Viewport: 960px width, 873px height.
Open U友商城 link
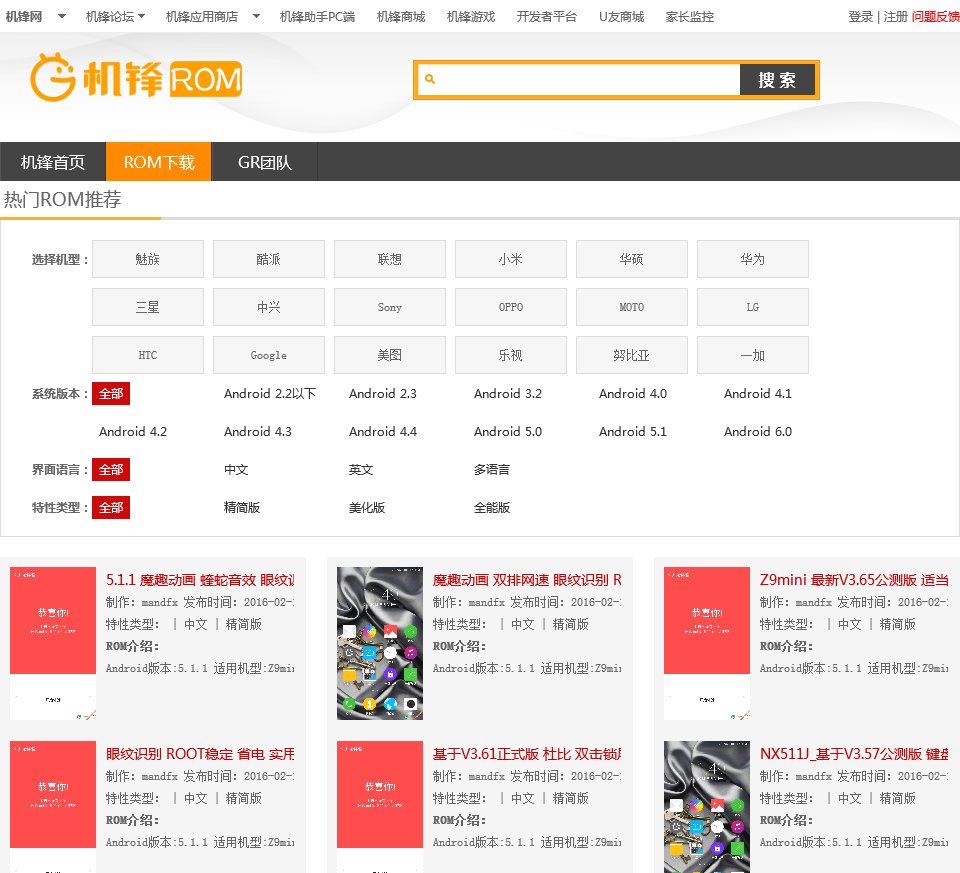pos(621,17)
